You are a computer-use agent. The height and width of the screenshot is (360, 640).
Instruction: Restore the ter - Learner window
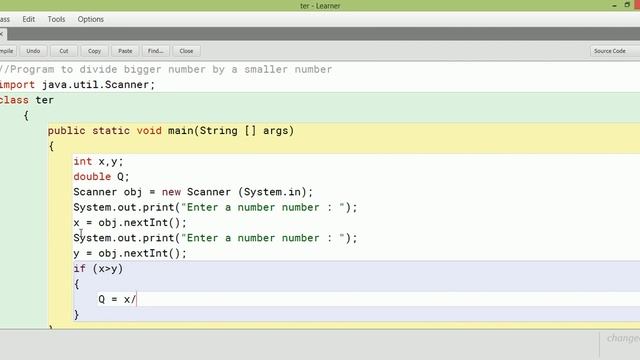[x=627, y=5]
